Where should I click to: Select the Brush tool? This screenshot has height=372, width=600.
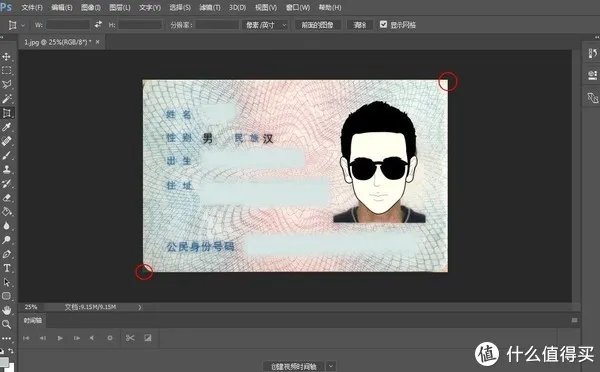pyautogui.click(x=7, y=155)
